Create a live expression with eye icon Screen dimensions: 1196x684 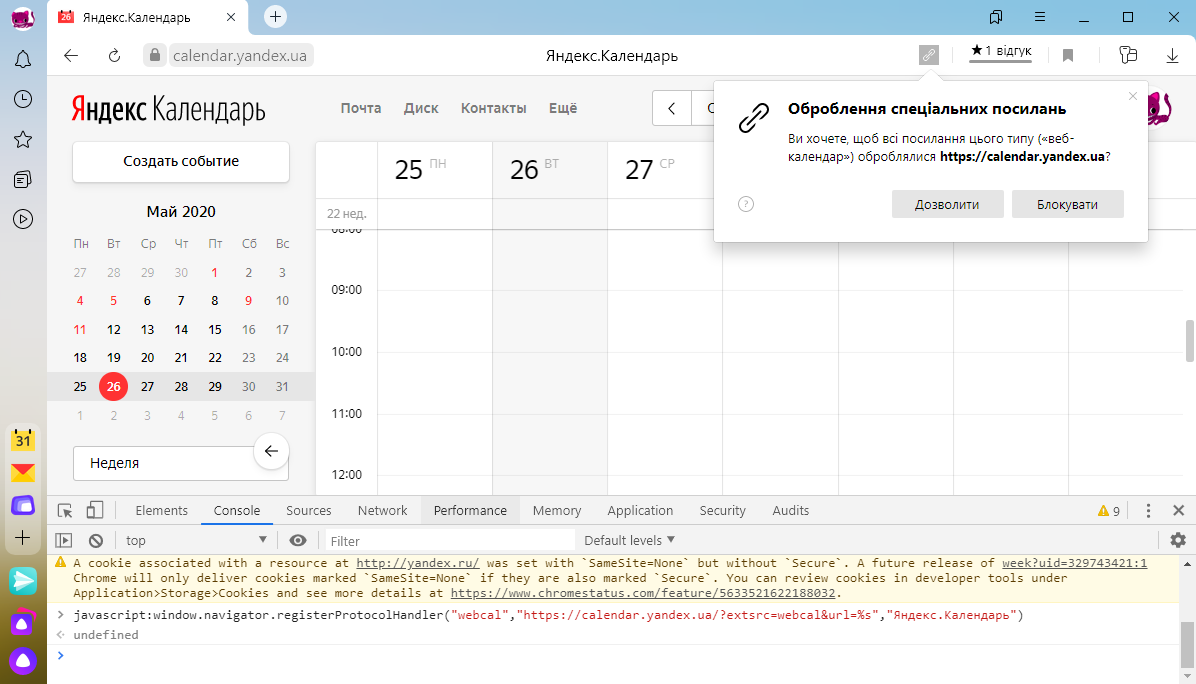point(297,541)
